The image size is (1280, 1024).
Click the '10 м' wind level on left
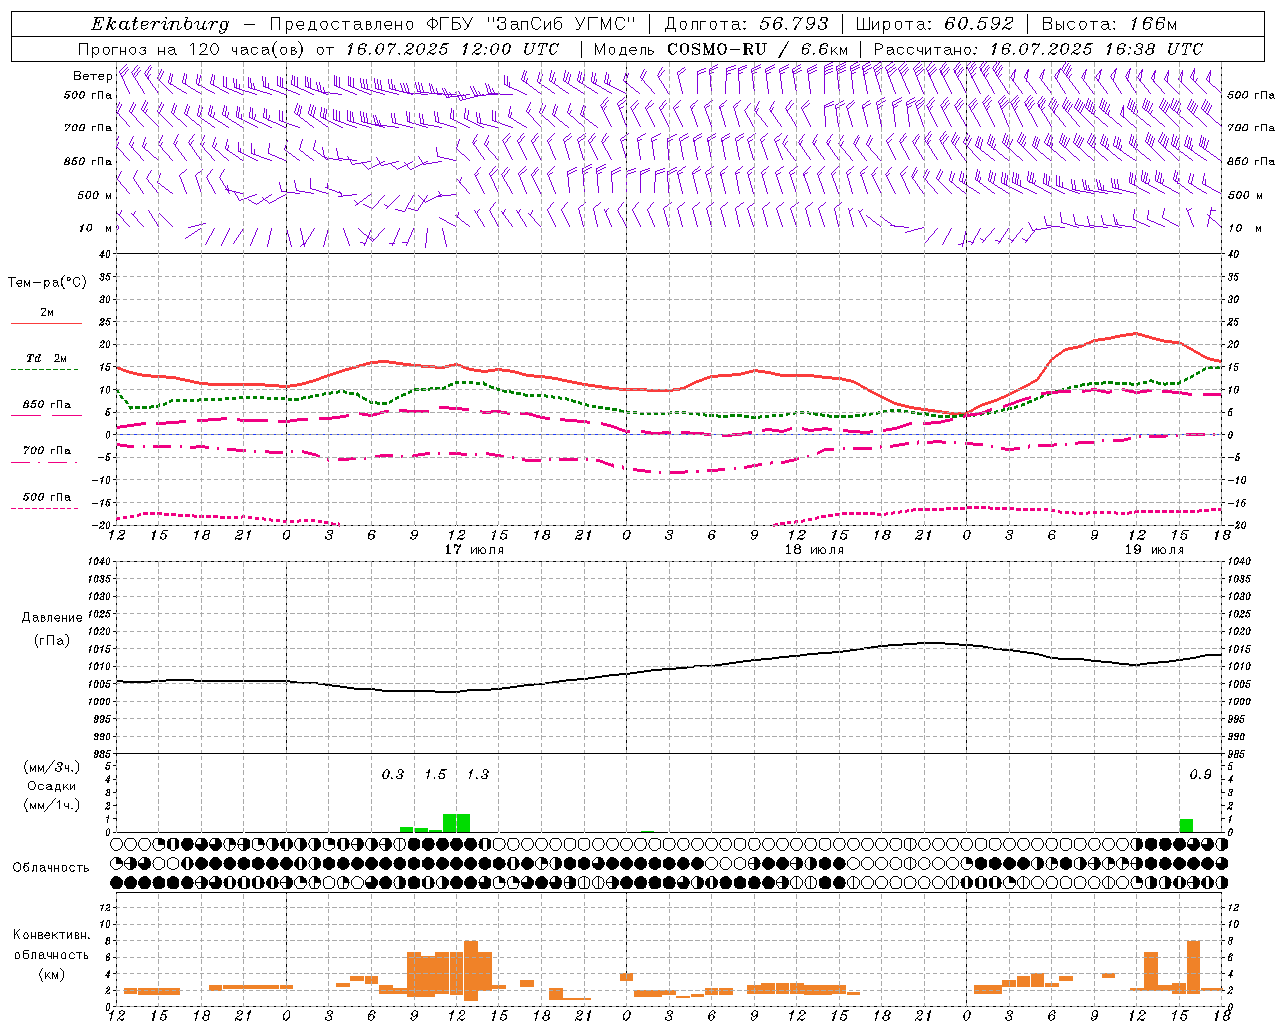(x=97, y=228)
